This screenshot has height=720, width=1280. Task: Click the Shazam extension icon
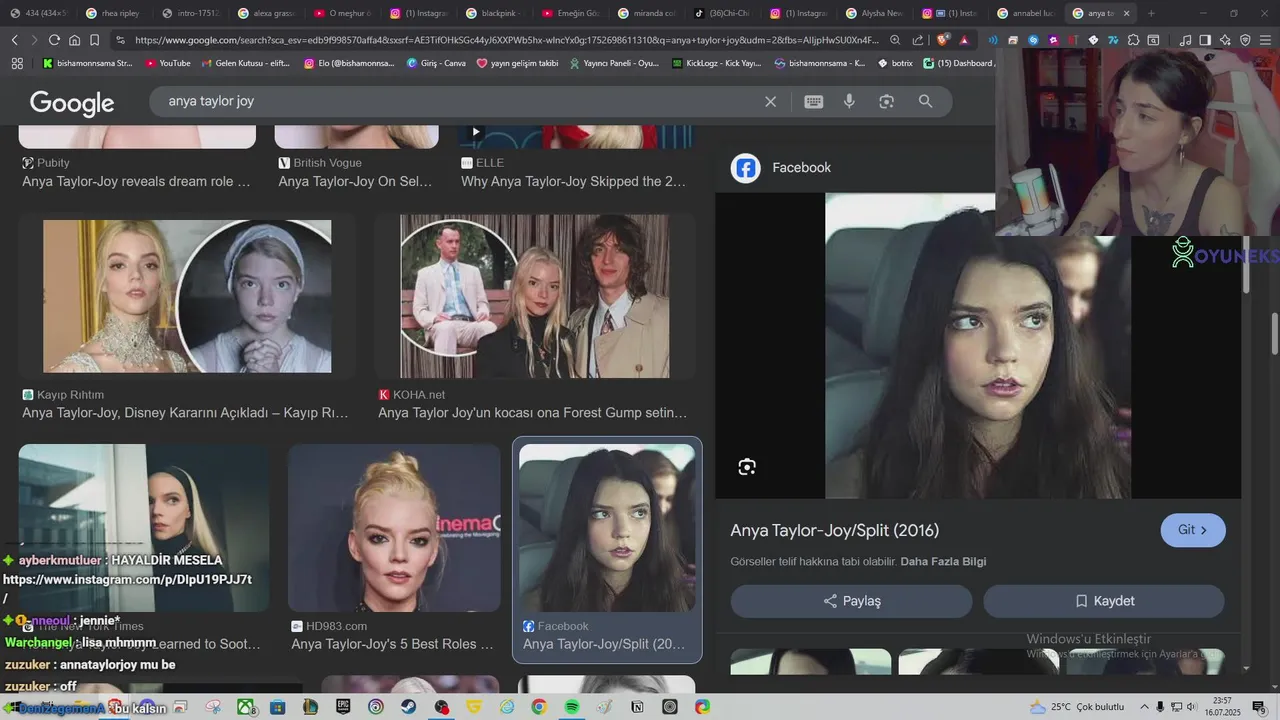coord(1033,40)
